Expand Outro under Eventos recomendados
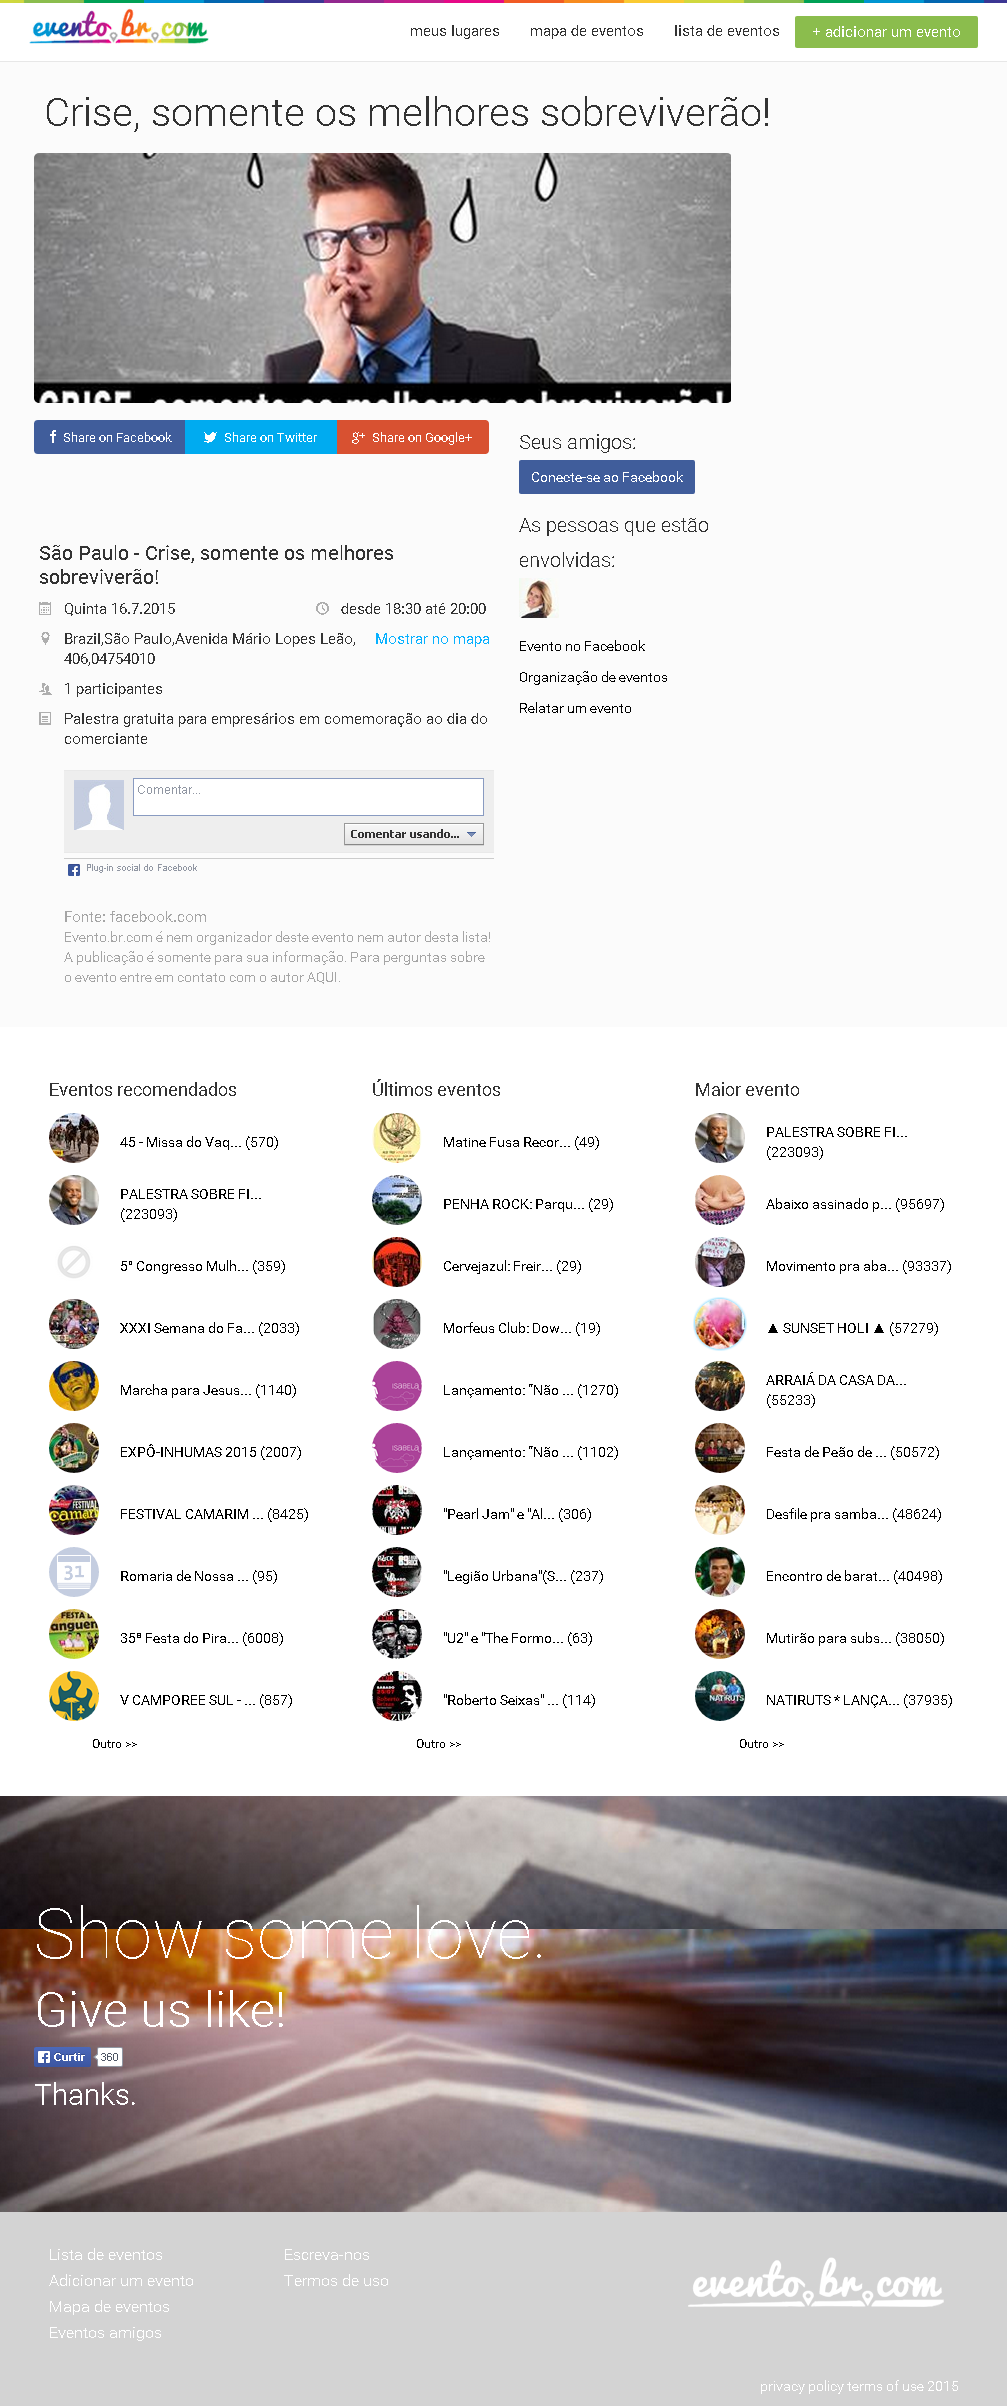Viewport: 1007px width, 2406px height. pos(114,1744)
